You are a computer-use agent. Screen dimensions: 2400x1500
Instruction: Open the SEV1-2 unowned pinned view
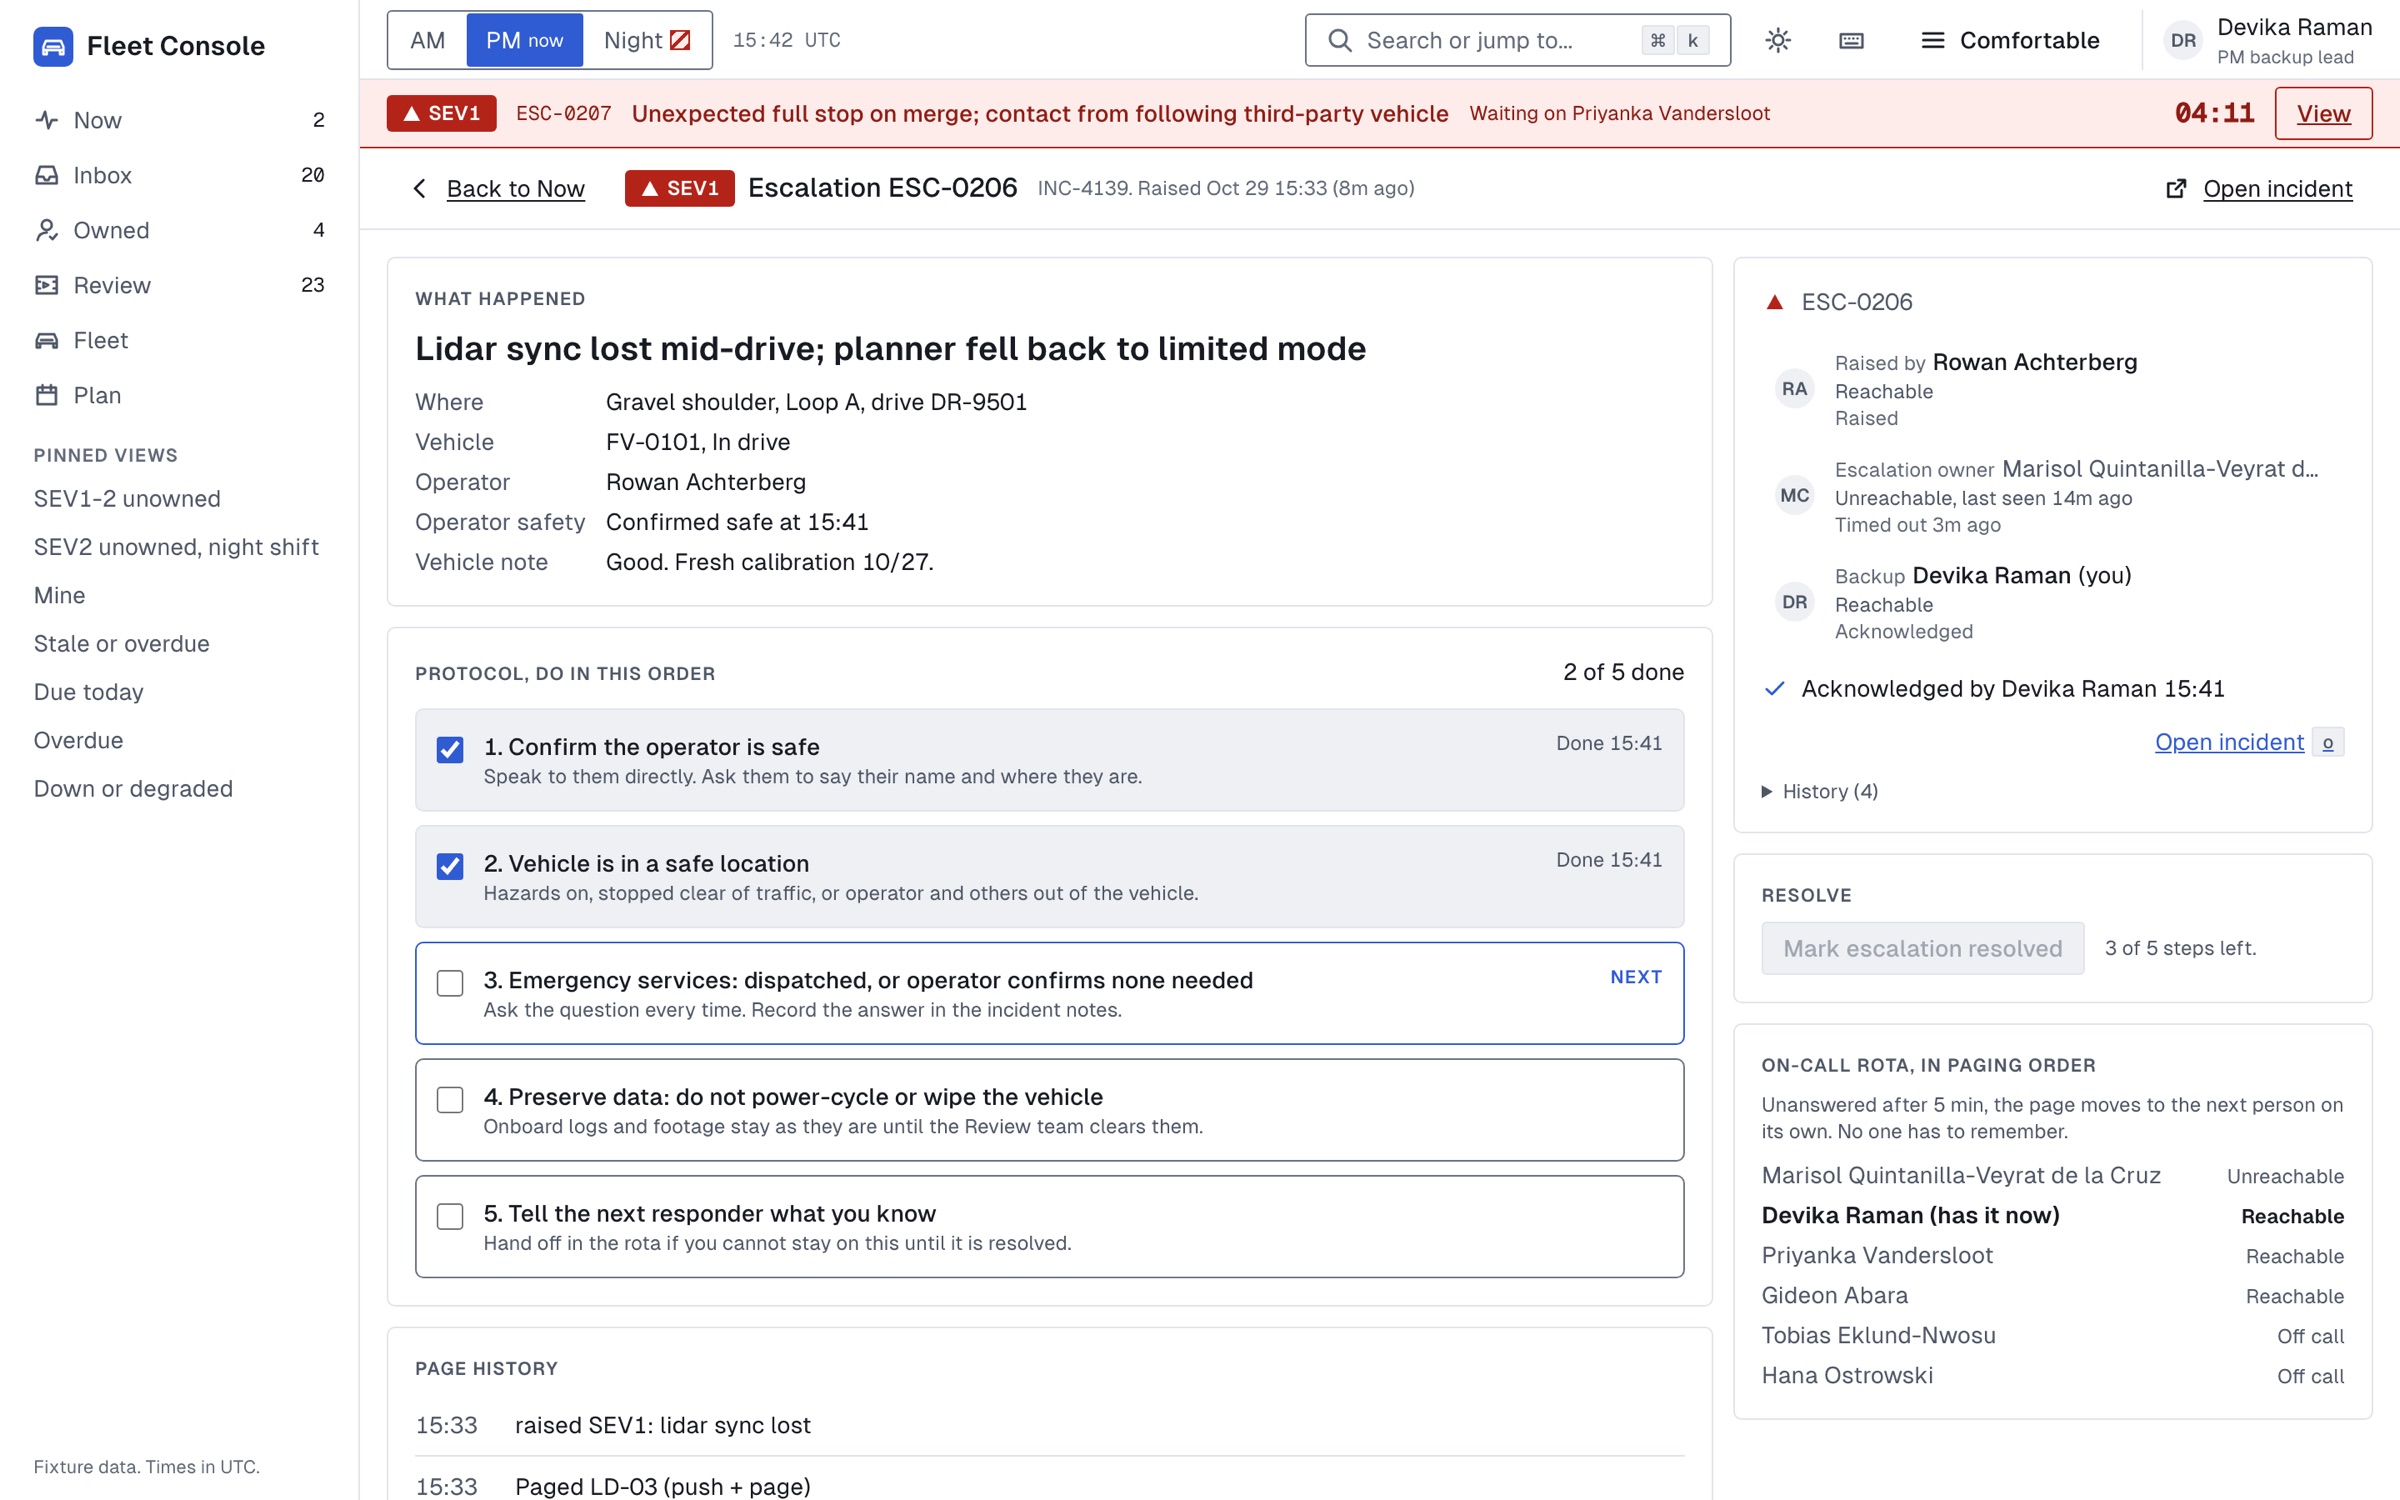pyautogui.click(x=127, y=498)
